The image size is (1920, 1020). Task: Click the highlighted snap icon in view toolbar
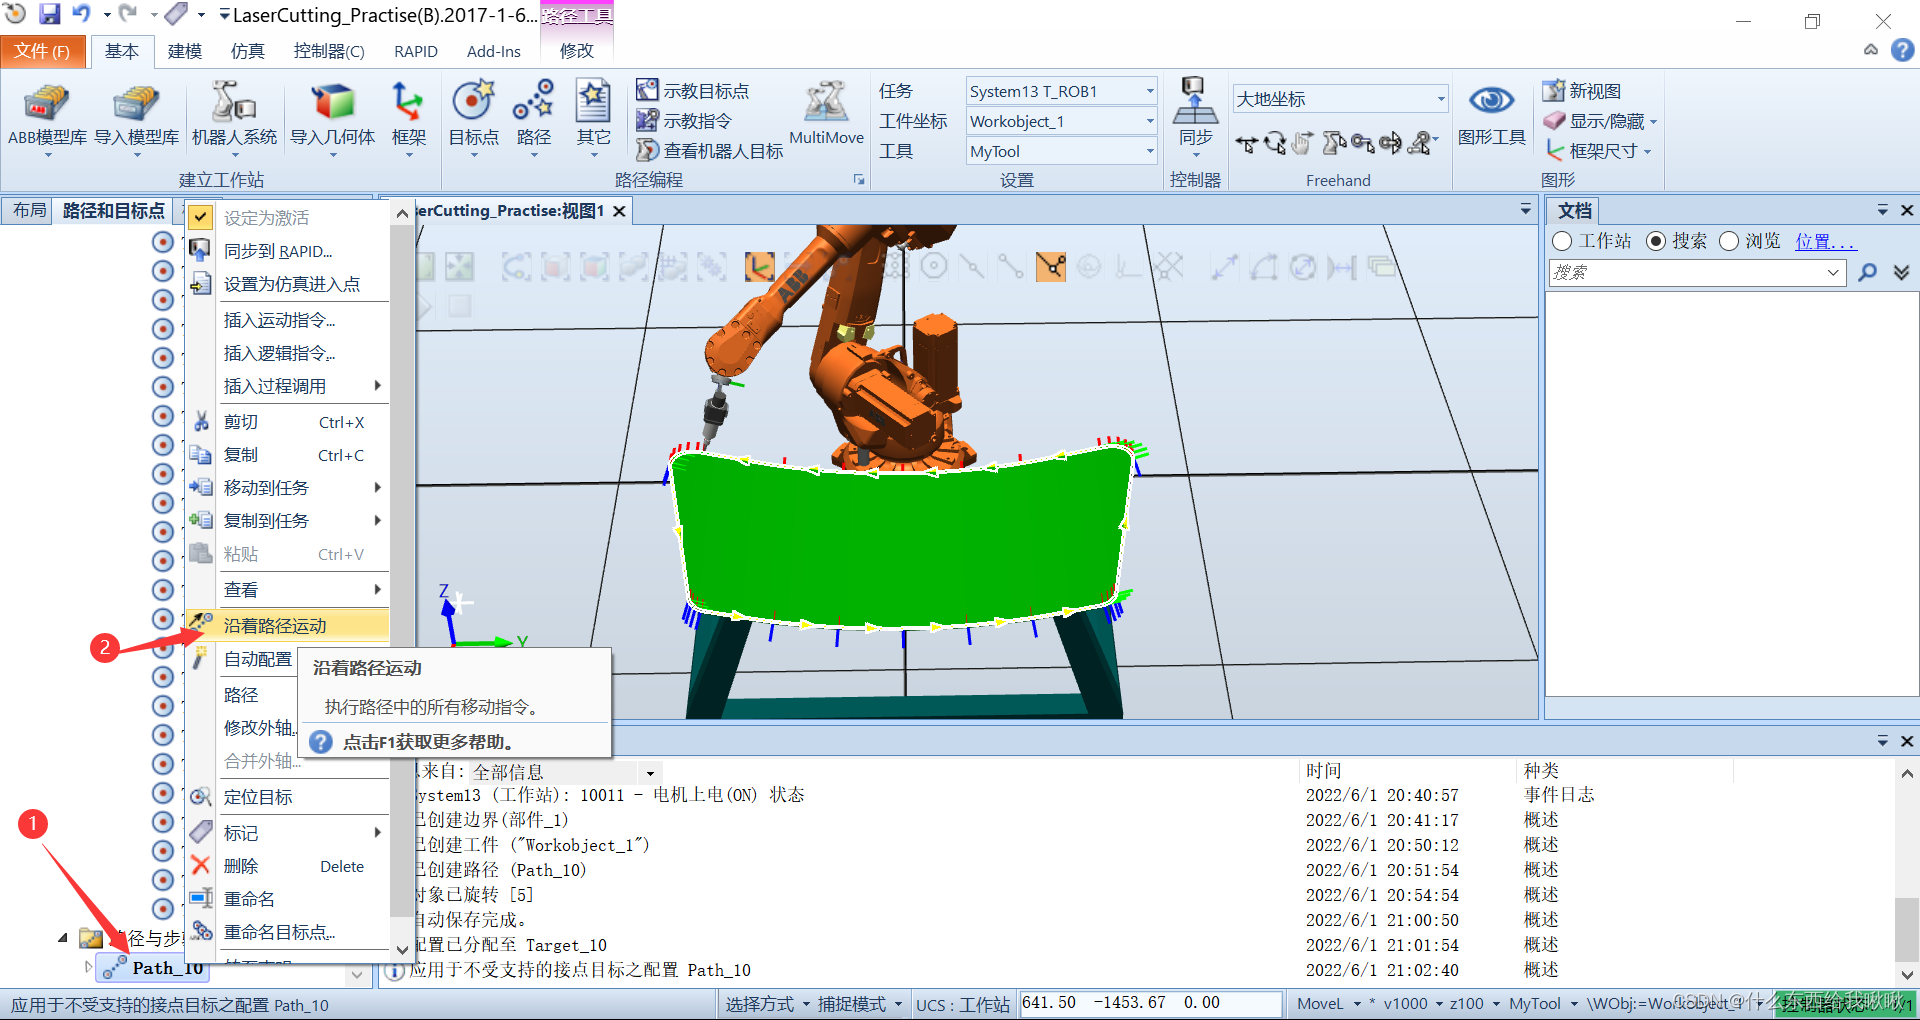coord(1050,267)
